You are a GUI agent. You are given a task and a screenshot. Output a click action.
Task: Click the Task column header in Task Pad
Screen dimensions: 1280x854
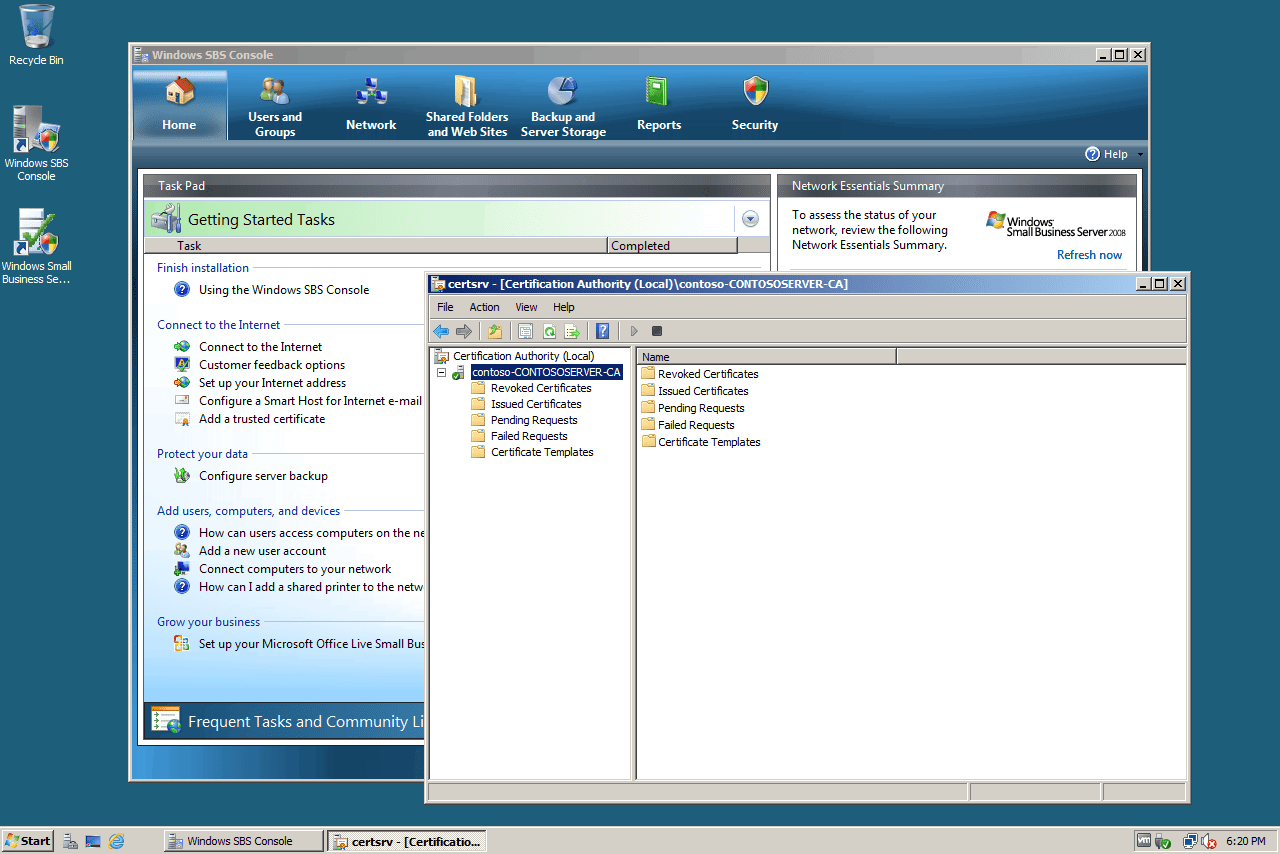point(376,246)
